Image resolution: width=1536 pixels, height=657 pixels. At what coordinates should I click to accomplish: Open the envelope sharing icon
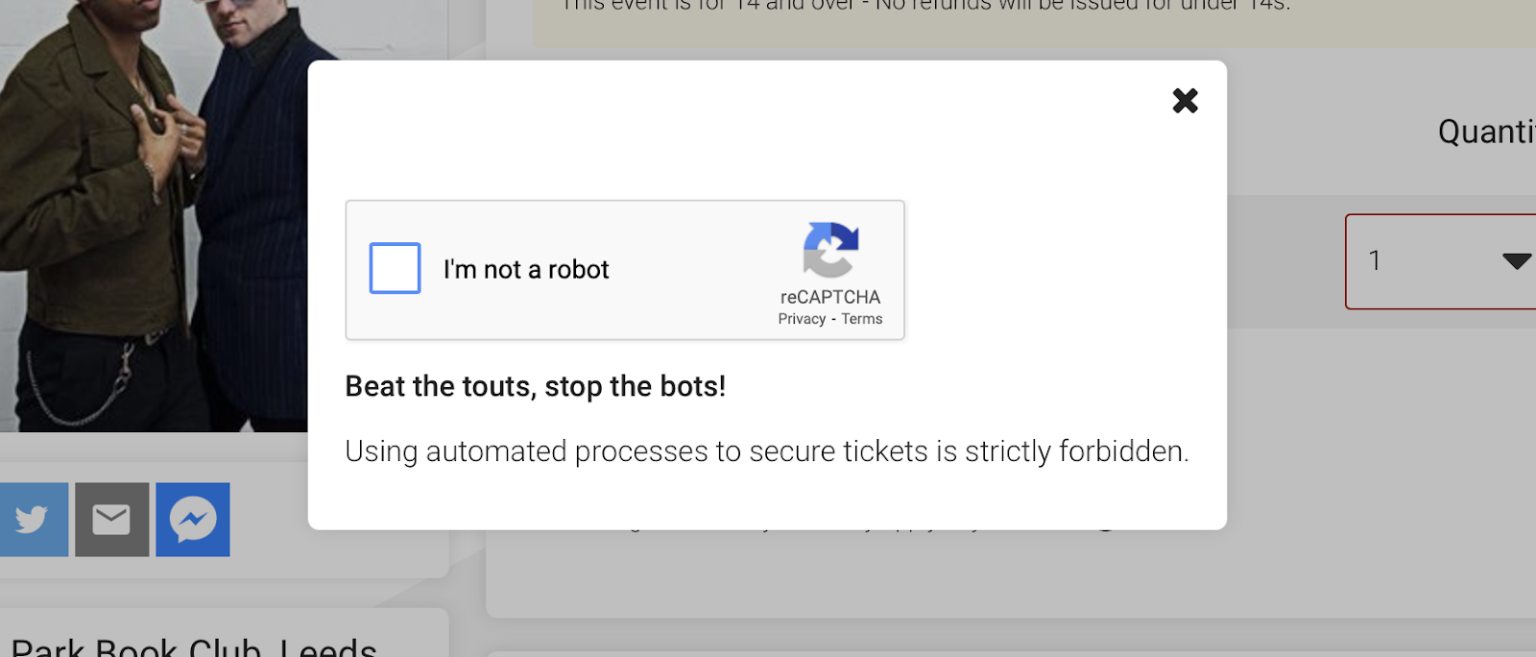[111, 519]
